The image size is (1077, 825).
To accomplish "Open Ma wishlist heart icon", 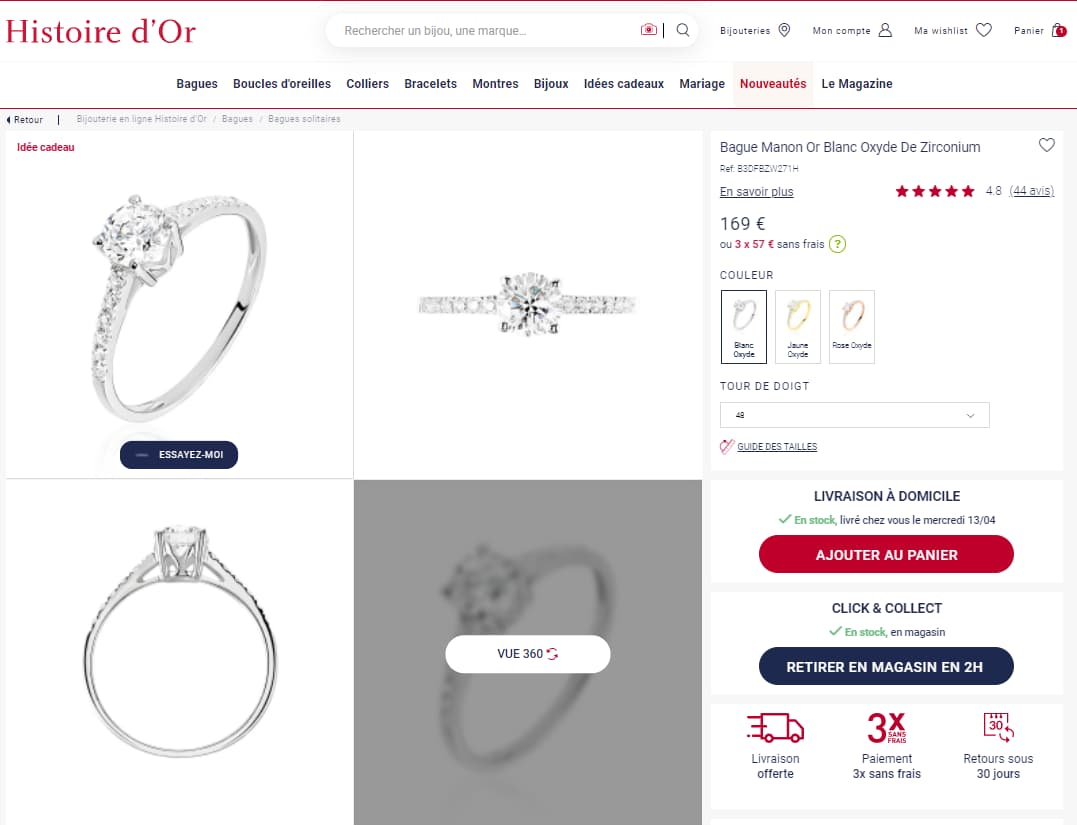I will [x=984, y=30].
